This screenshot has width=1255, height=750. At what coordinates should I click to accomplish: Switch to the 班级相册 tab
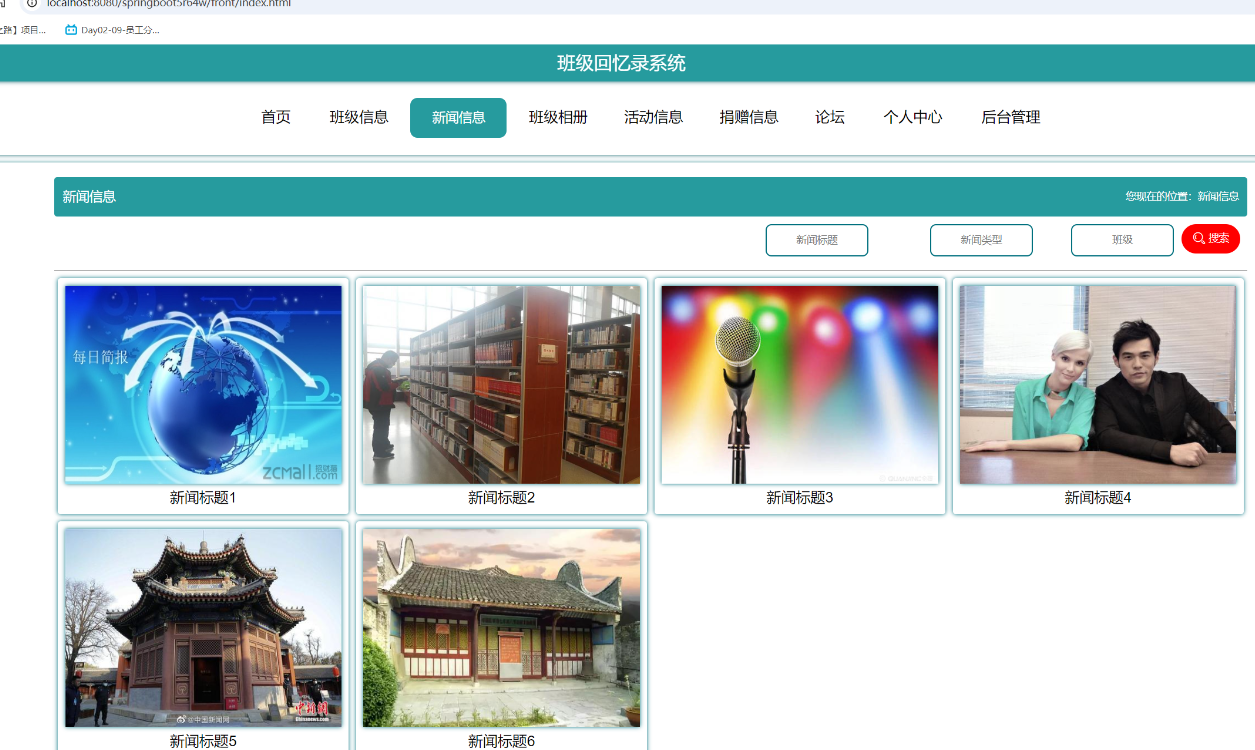[558, 117]
